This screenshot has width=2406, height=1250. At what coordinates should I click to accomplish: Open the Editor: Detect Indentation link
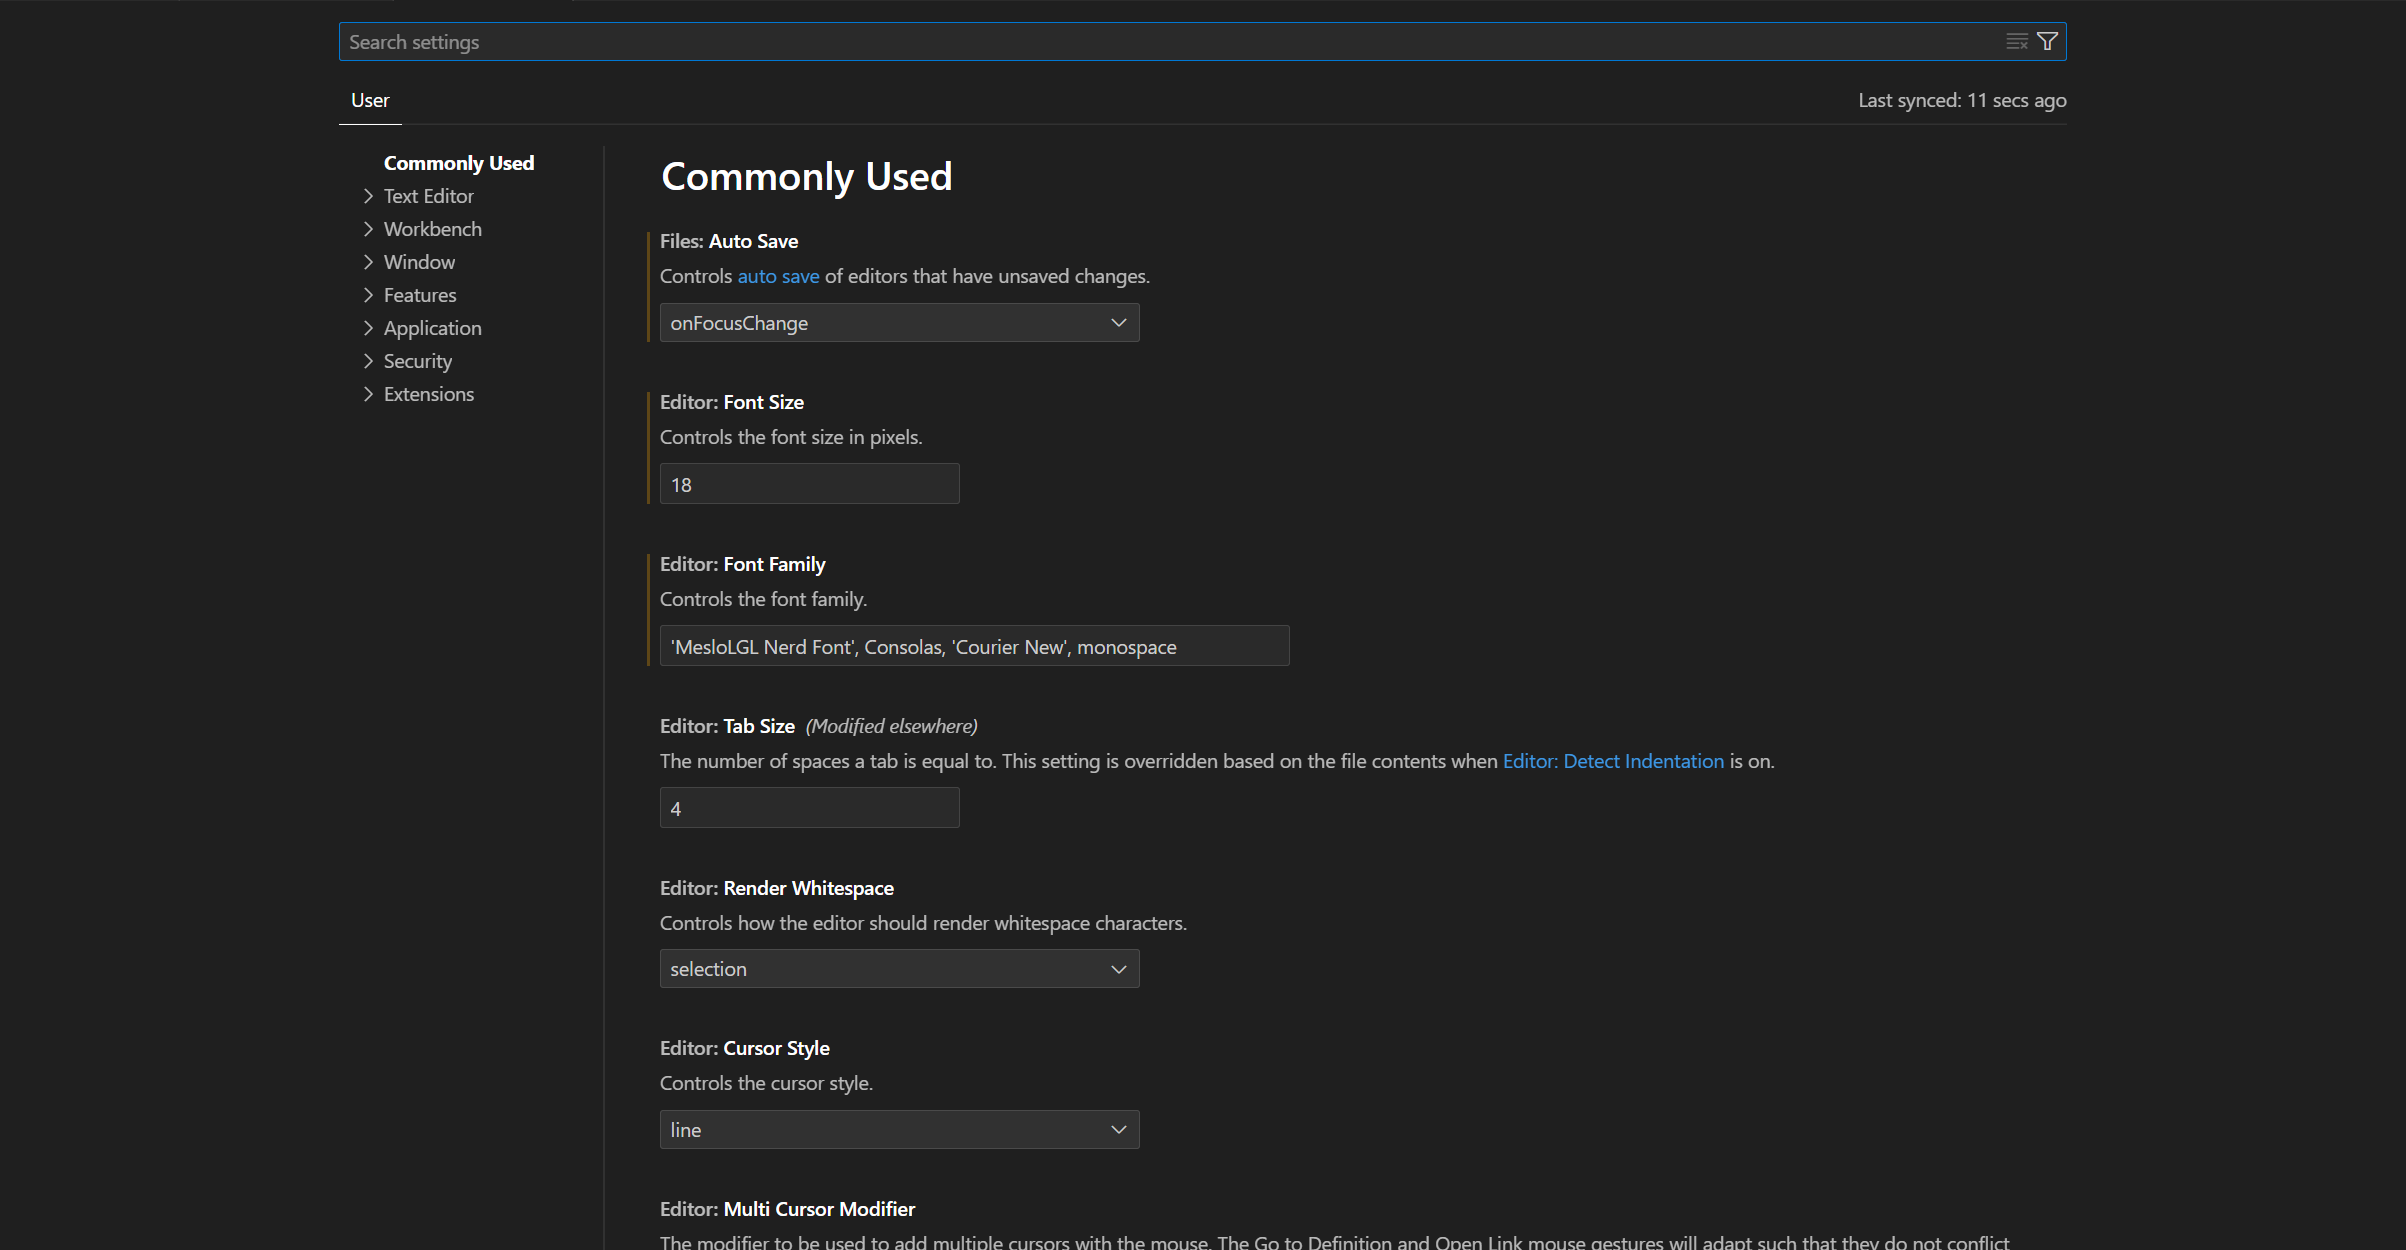click(1612, 761)
